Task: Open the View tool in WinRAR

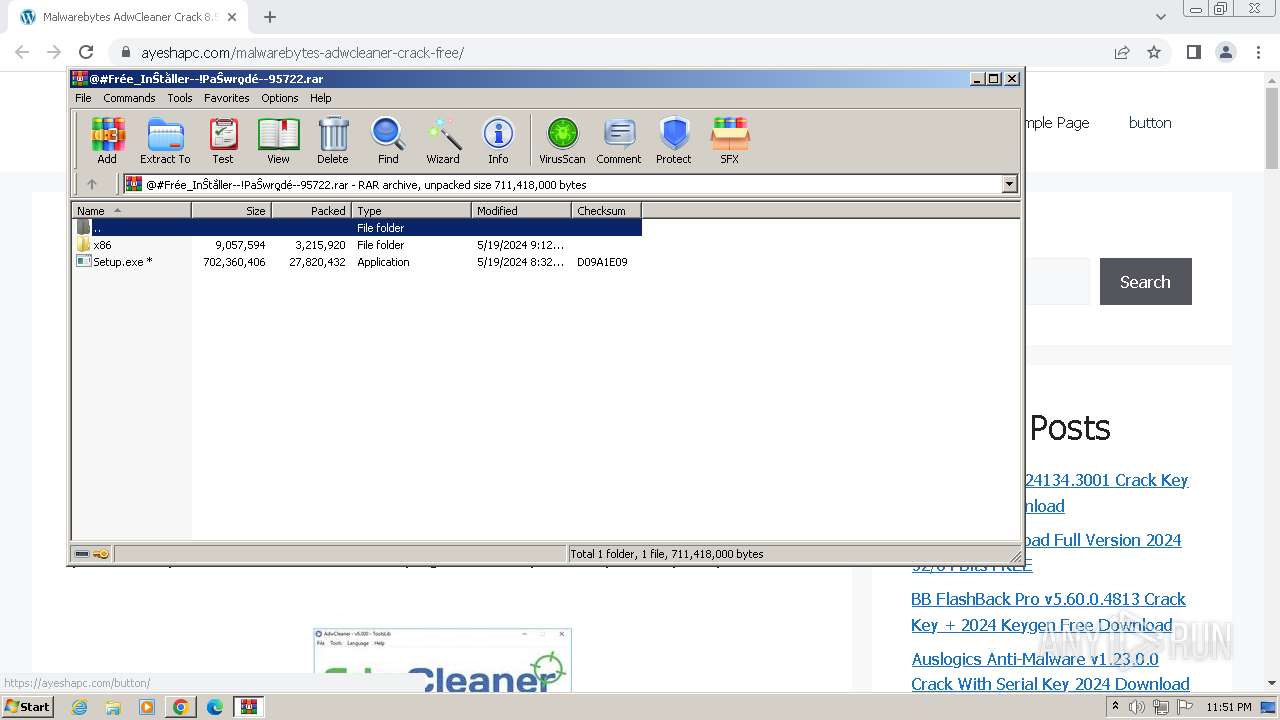Action: click(278, 140)
